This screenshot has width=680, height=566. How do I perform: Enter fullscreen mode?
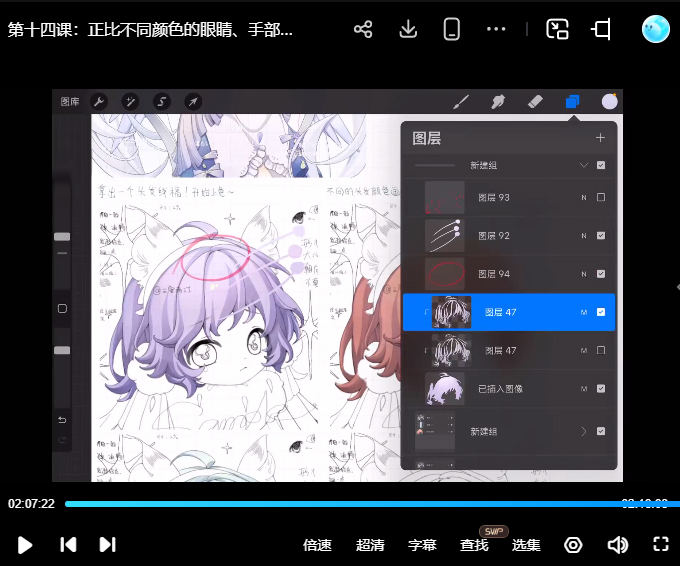pyautogui.click(x=660, y=545)
